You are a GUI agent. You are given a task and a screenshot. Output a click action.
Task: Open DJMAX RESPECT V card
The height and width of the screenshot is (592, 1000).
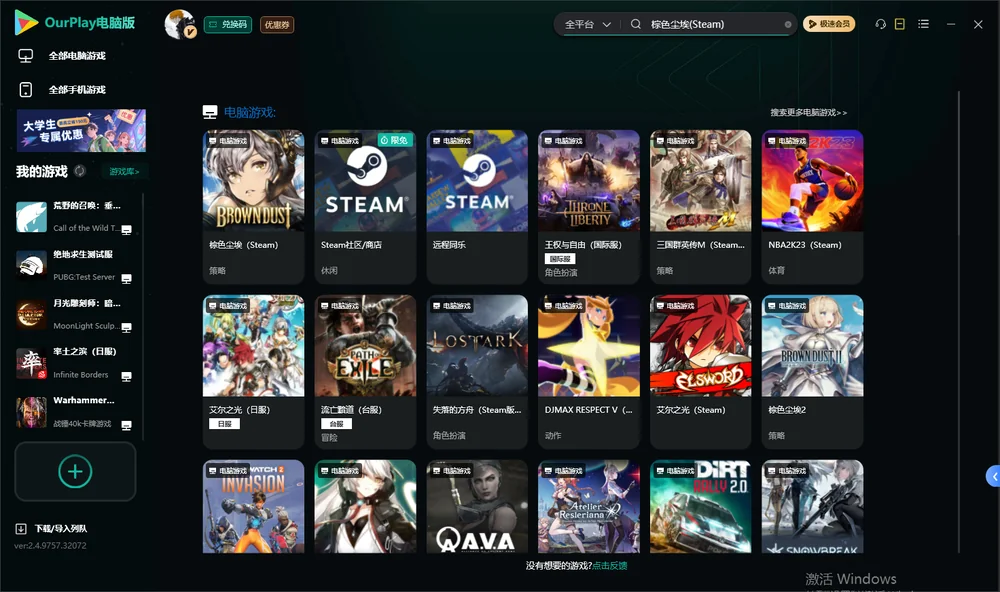589,371
